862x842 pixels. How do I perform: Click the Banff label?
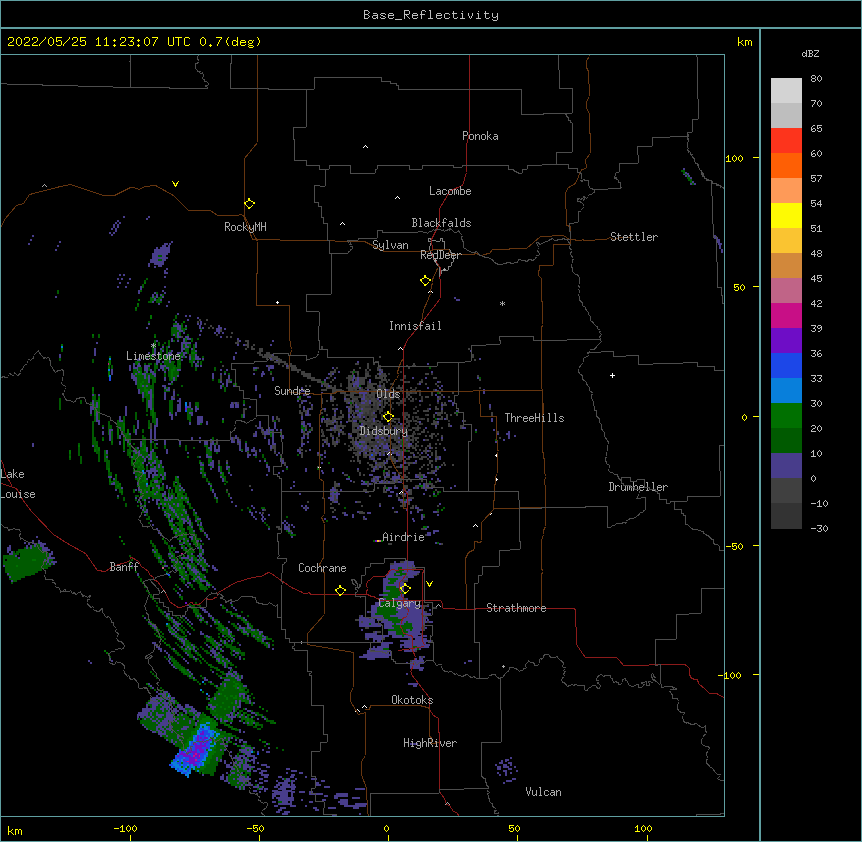(x=124, y=567)
